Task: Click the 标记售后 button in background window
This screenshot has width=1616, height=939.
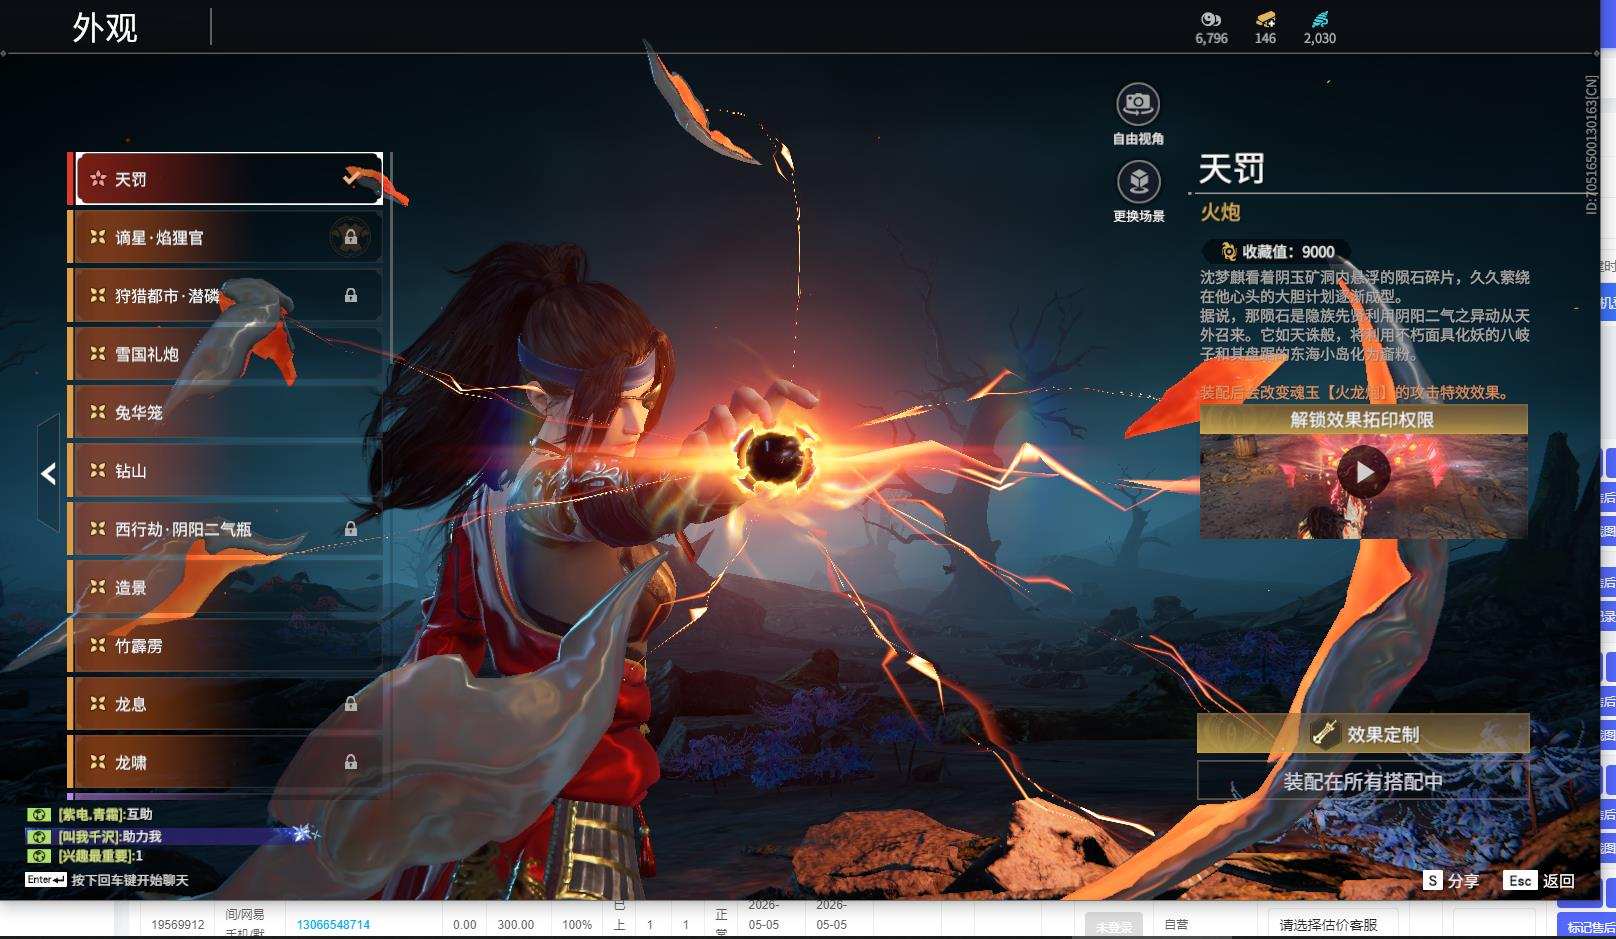Action: pyautogui.click(x=1589, y=927)
